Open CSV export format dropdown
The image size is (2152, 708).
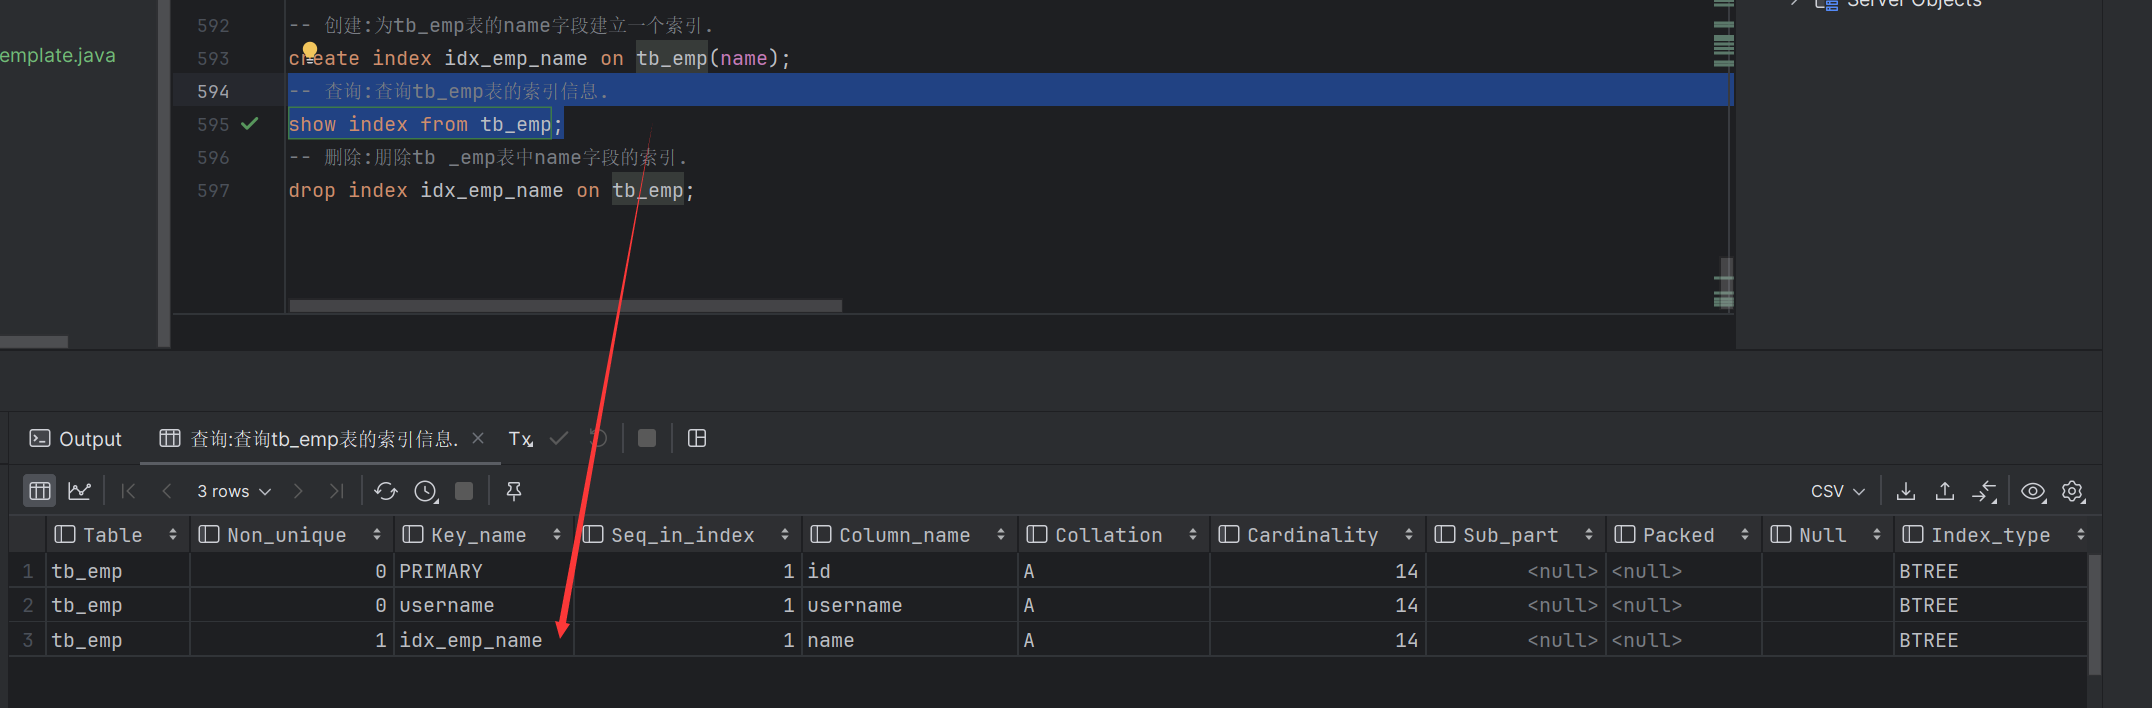1838,491
